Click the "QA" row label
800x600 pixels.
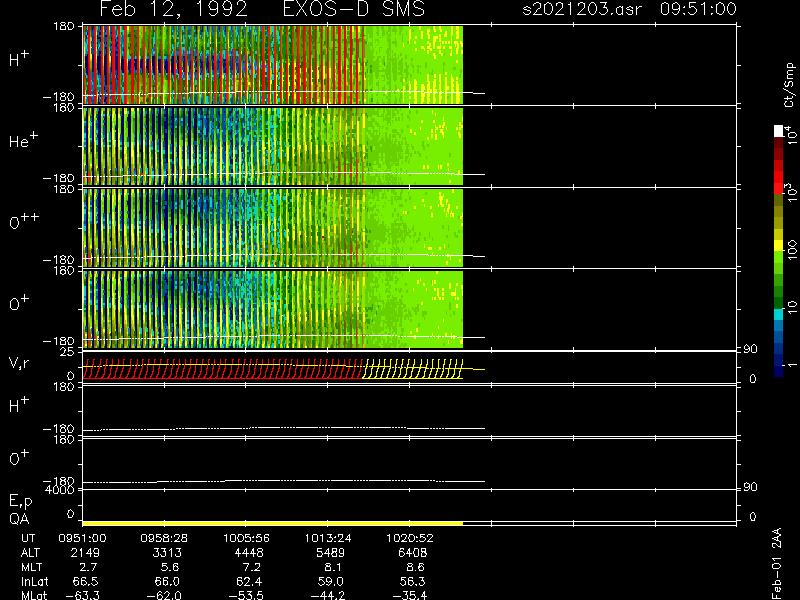point(19,519)
